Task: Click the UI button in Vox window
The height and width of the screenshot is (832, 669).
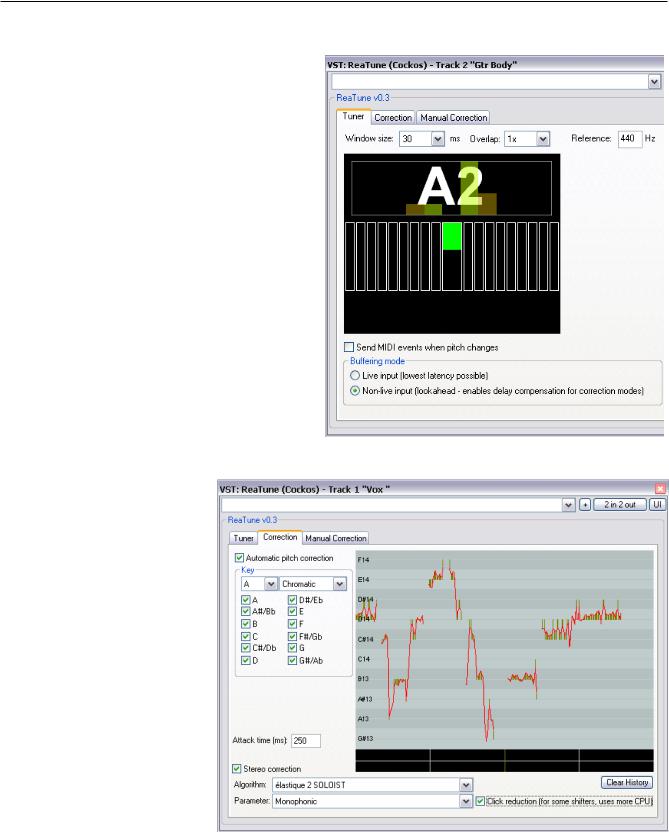Action: click(657, 505)
